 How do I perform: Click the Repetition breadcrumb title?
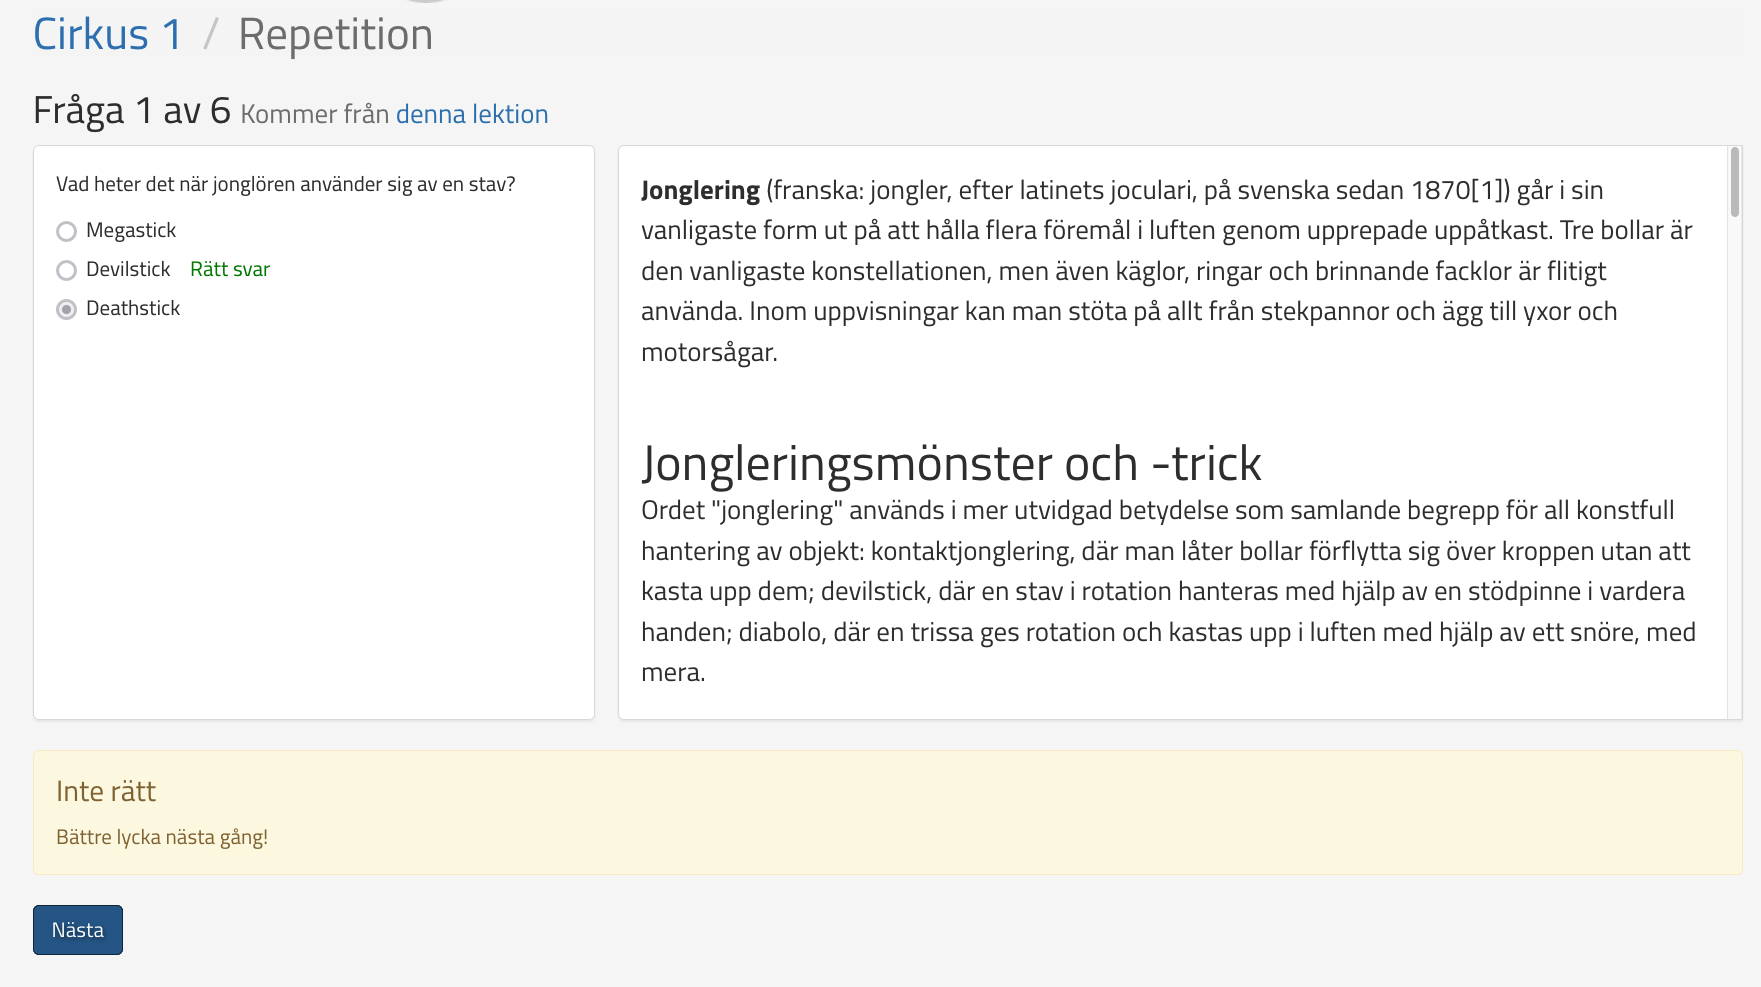coord(335,35)
